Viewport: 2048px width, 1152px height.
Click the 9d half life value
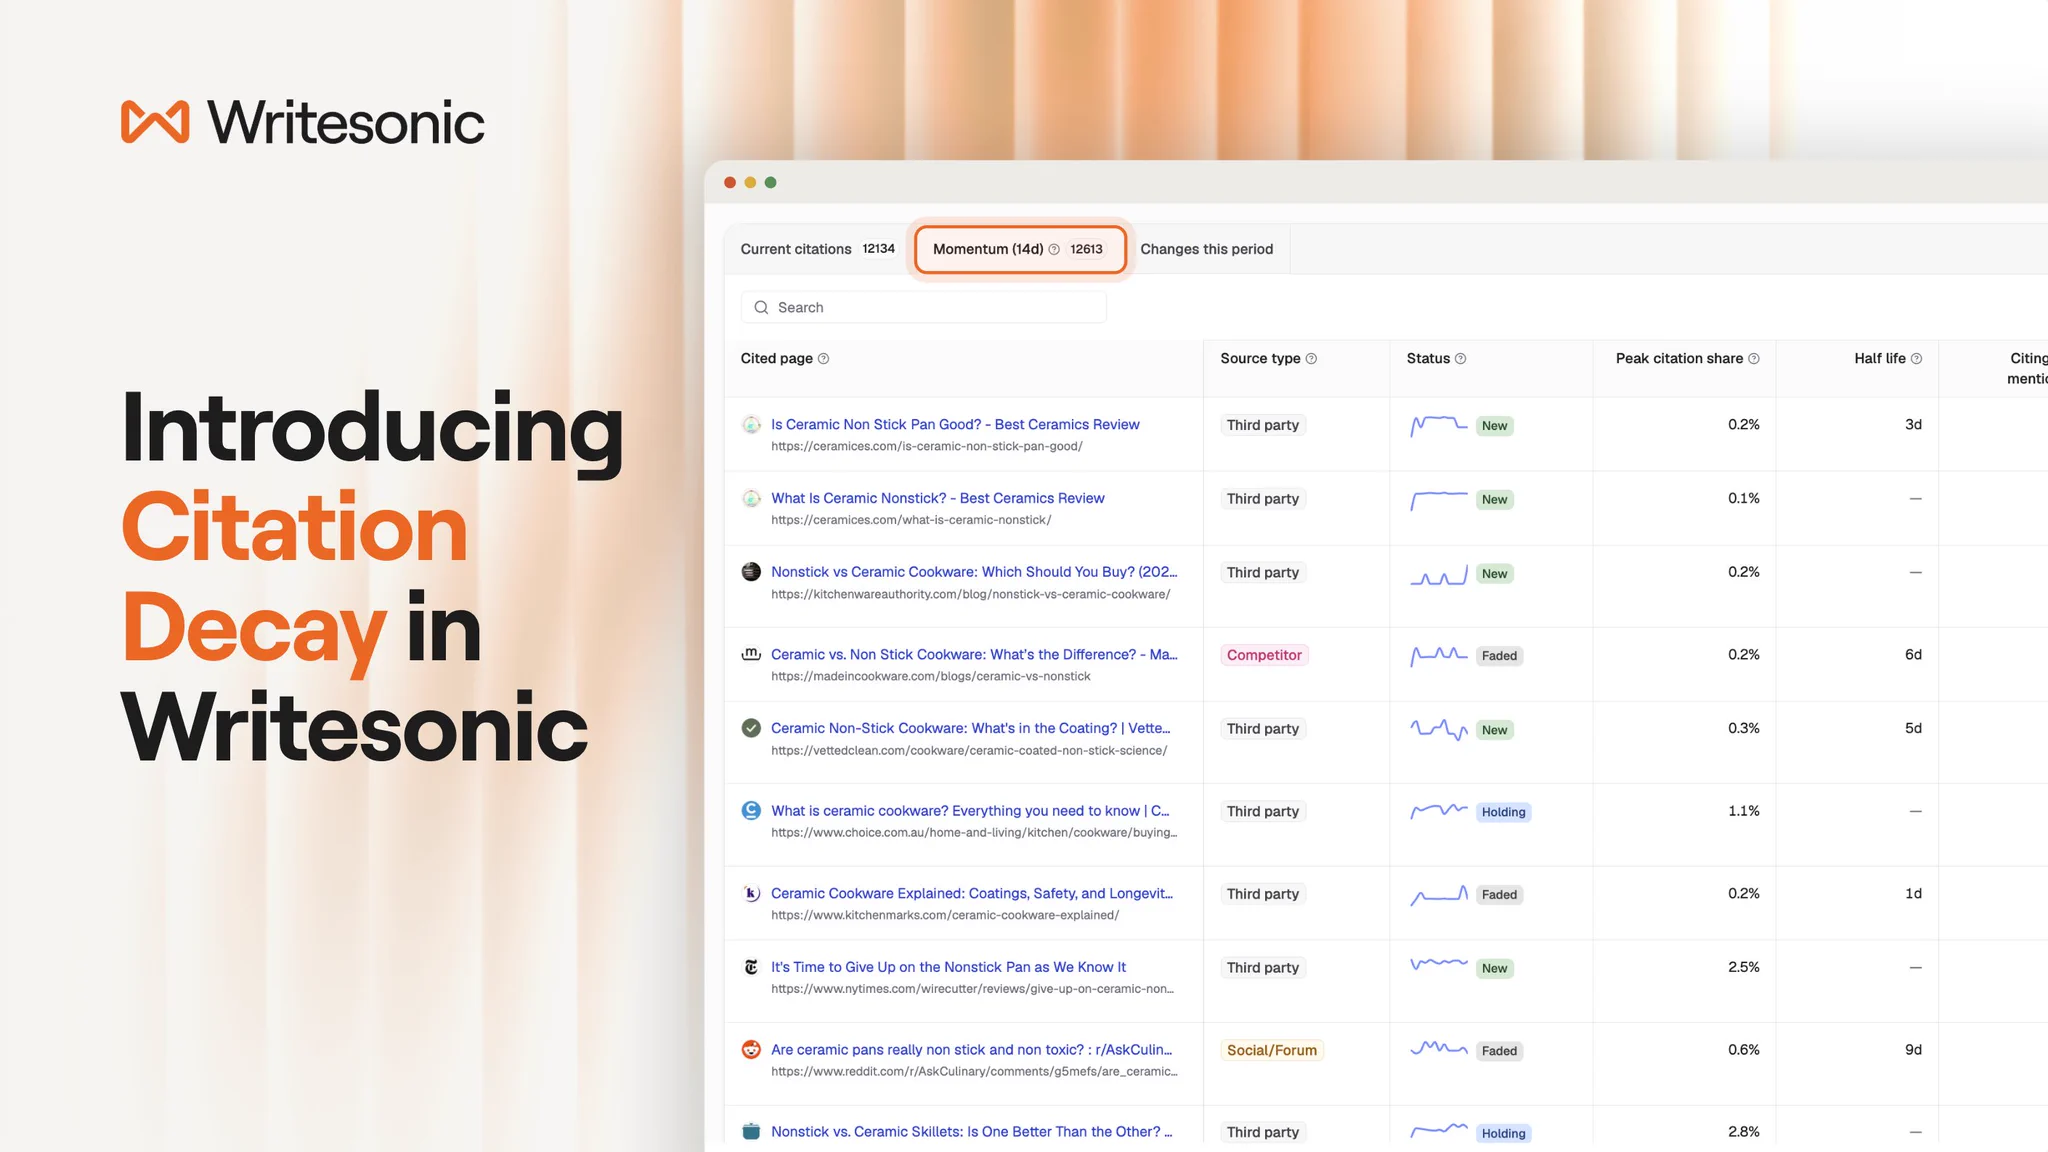[1913, 1050]
